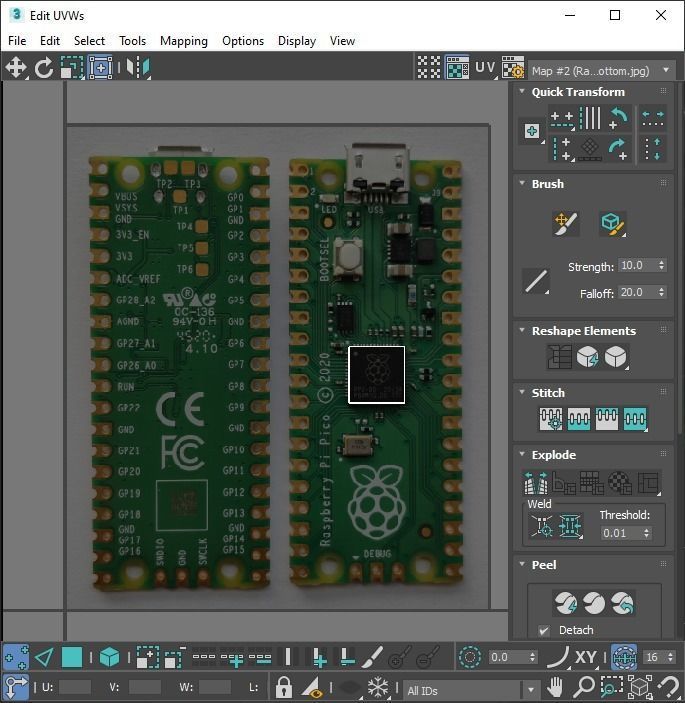Select the Relax brush icon
Viewport: 685px width, 703px height.
[x=612, y=223]
